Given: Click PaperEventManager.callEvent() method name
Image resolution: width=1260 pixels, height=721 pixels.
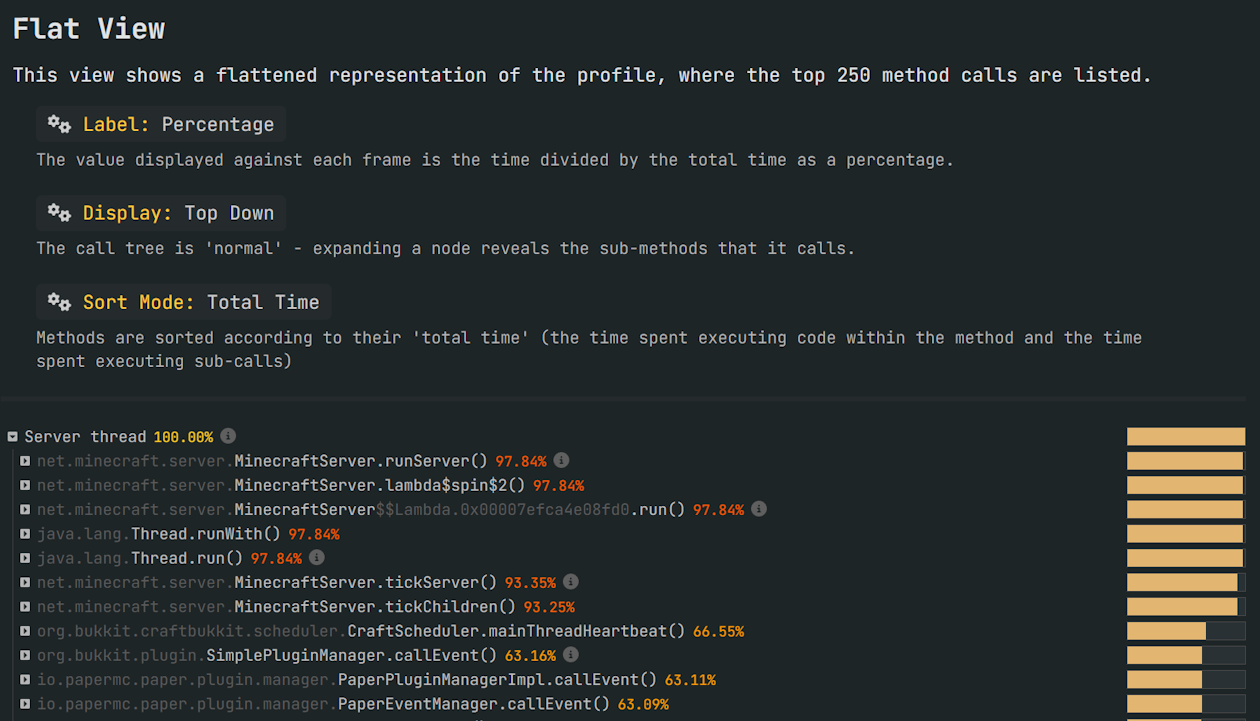Looking at the screenshot, I should [x=474, y=704].
